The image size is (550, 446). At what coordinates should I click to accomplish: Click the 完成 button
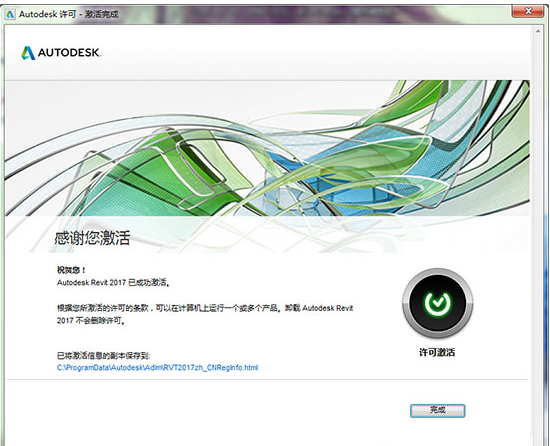click(x=437, y=411)
